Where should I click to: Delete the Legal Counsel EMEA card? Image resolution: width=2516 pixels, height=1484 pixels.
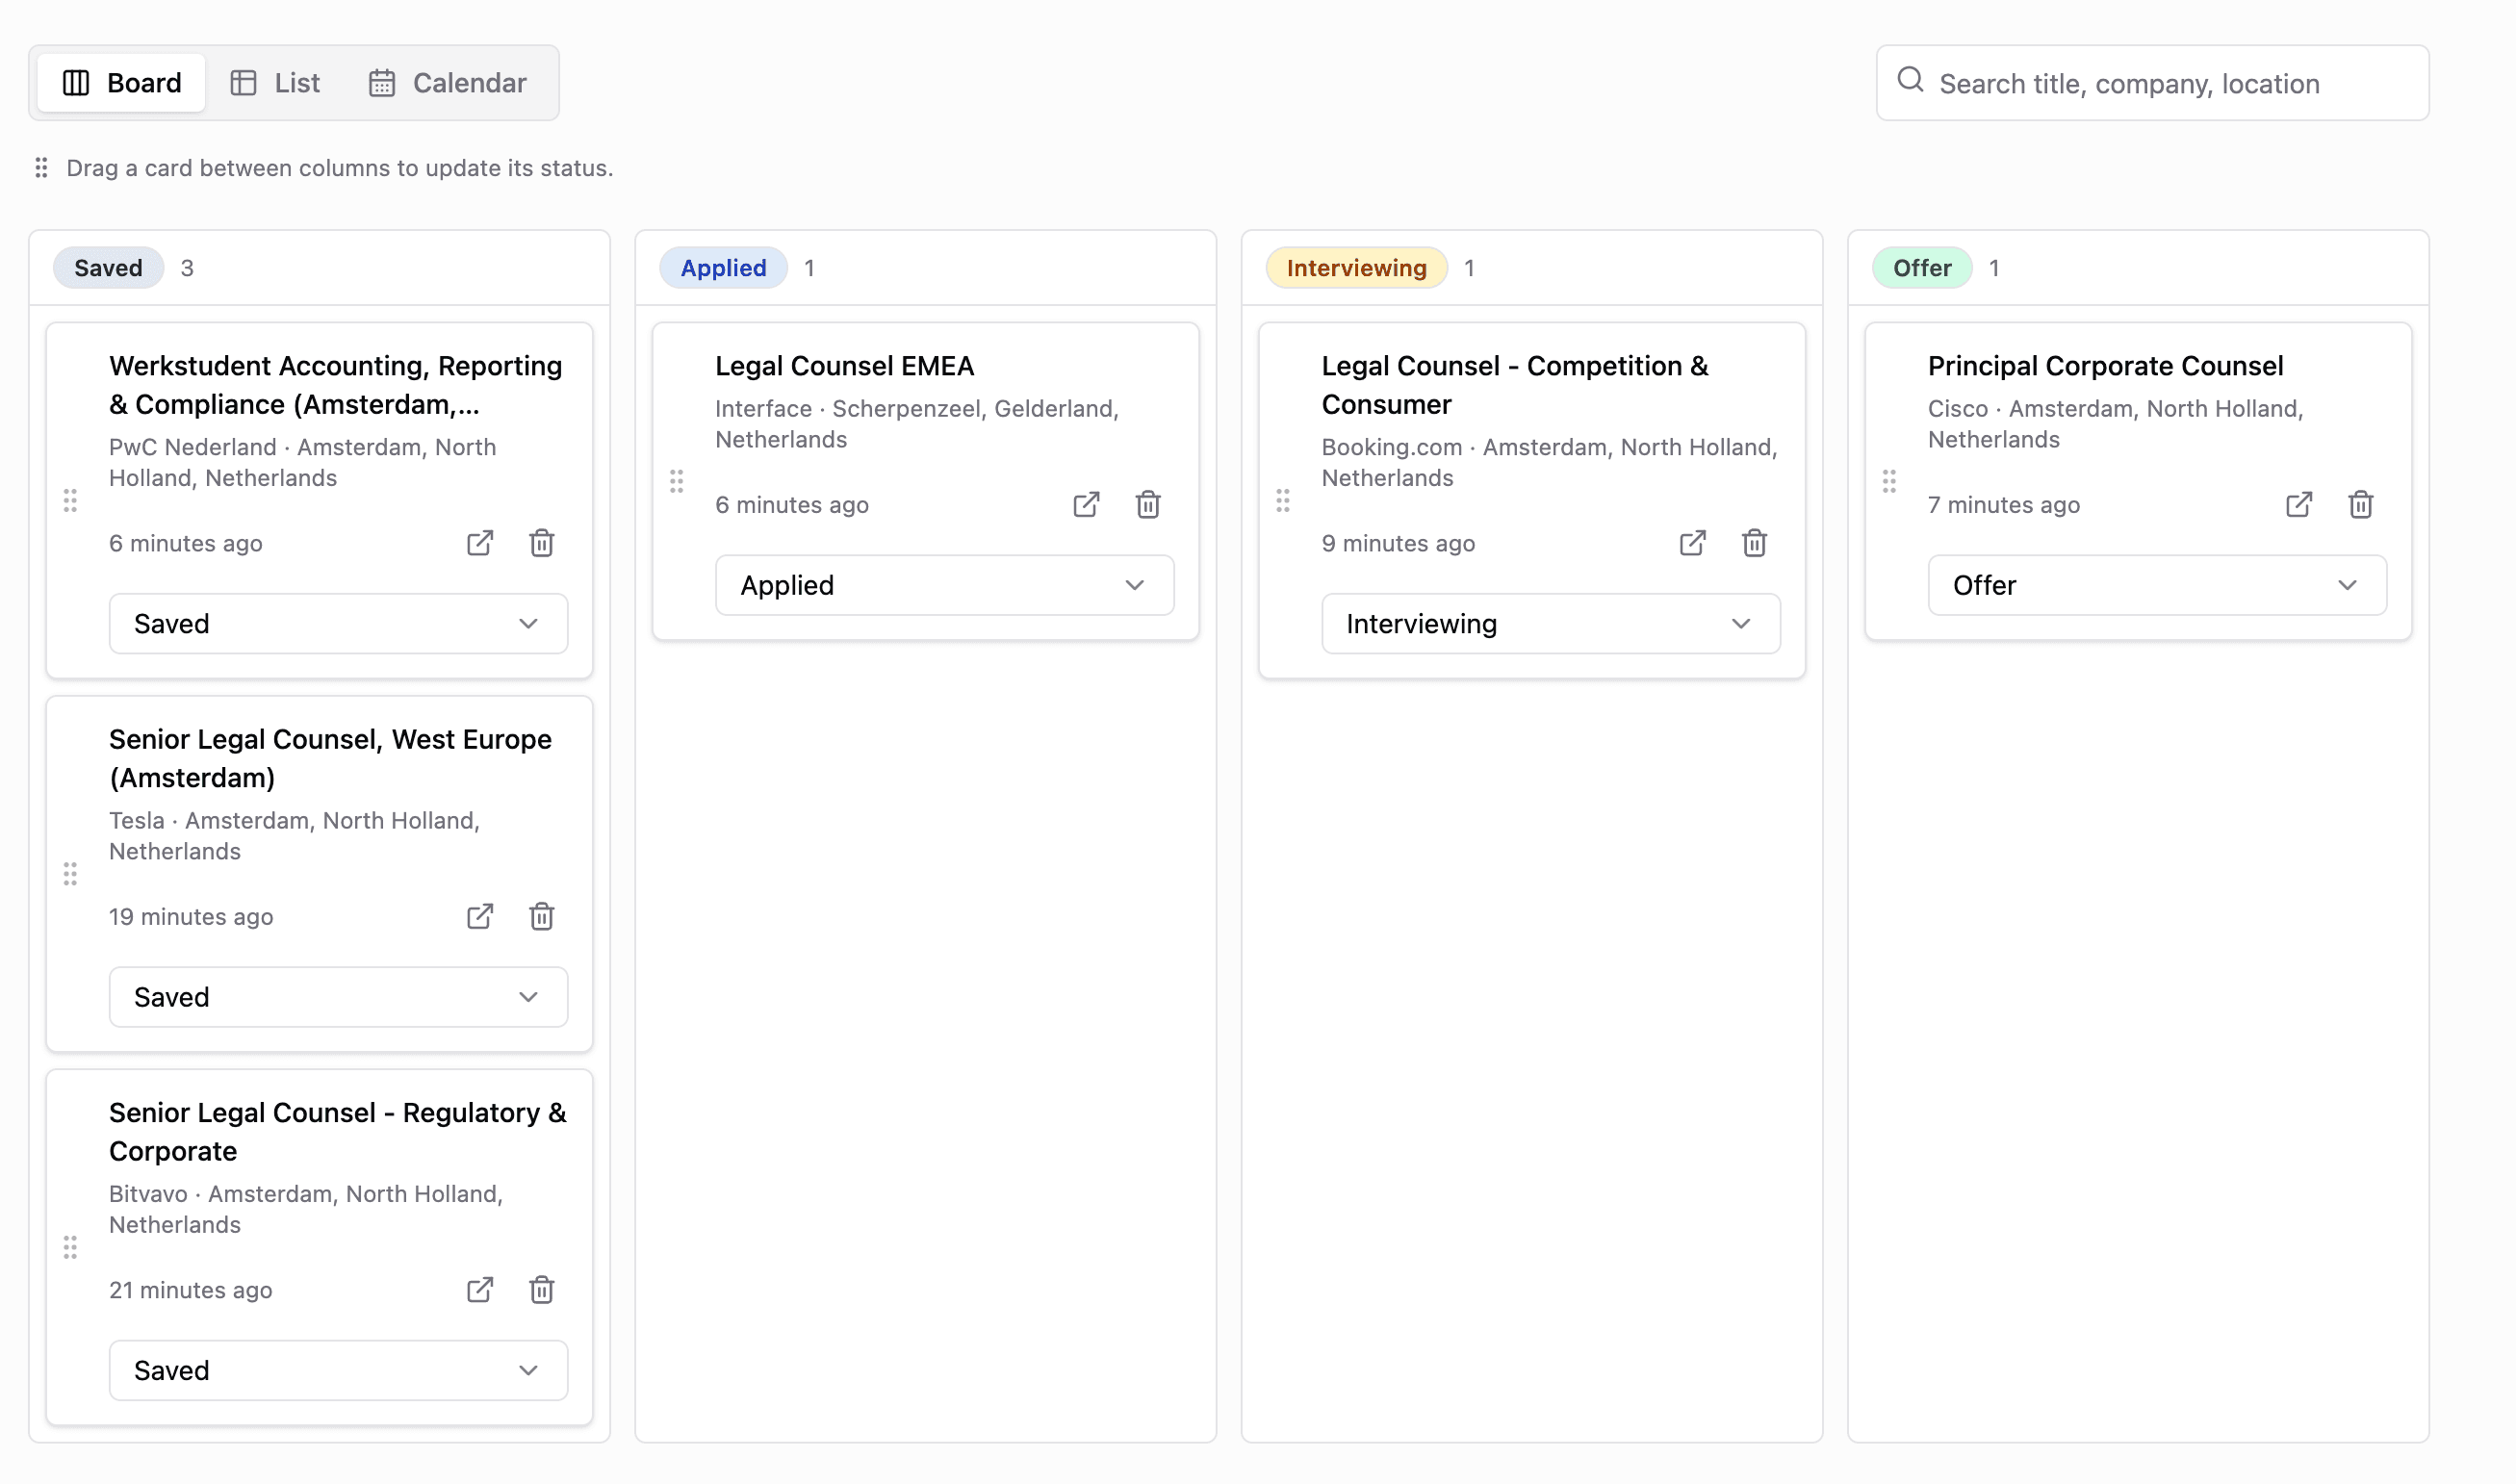(x=1148, y=504)
